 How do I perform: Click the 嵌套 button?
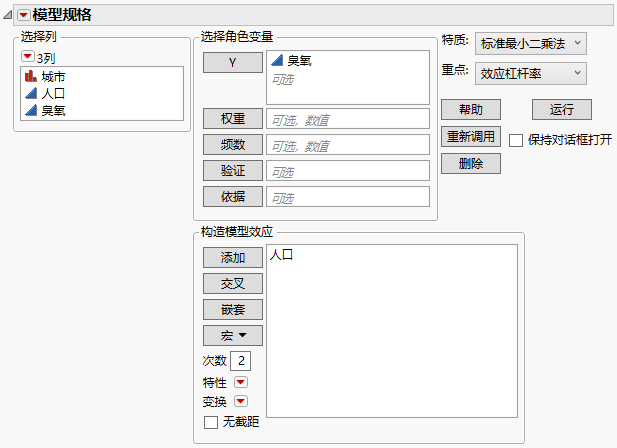click(x=233, y=309)
